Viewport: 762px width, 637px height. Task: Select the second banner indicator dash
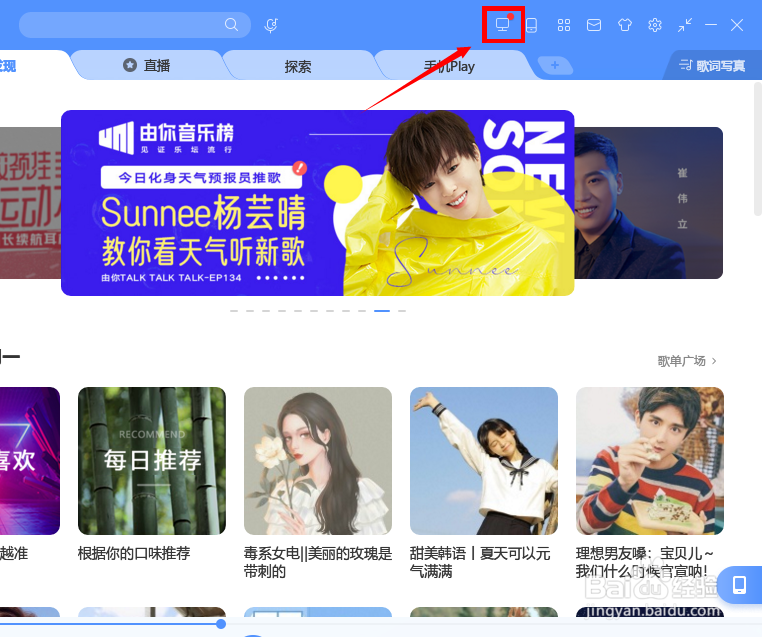tap(250, 310)
